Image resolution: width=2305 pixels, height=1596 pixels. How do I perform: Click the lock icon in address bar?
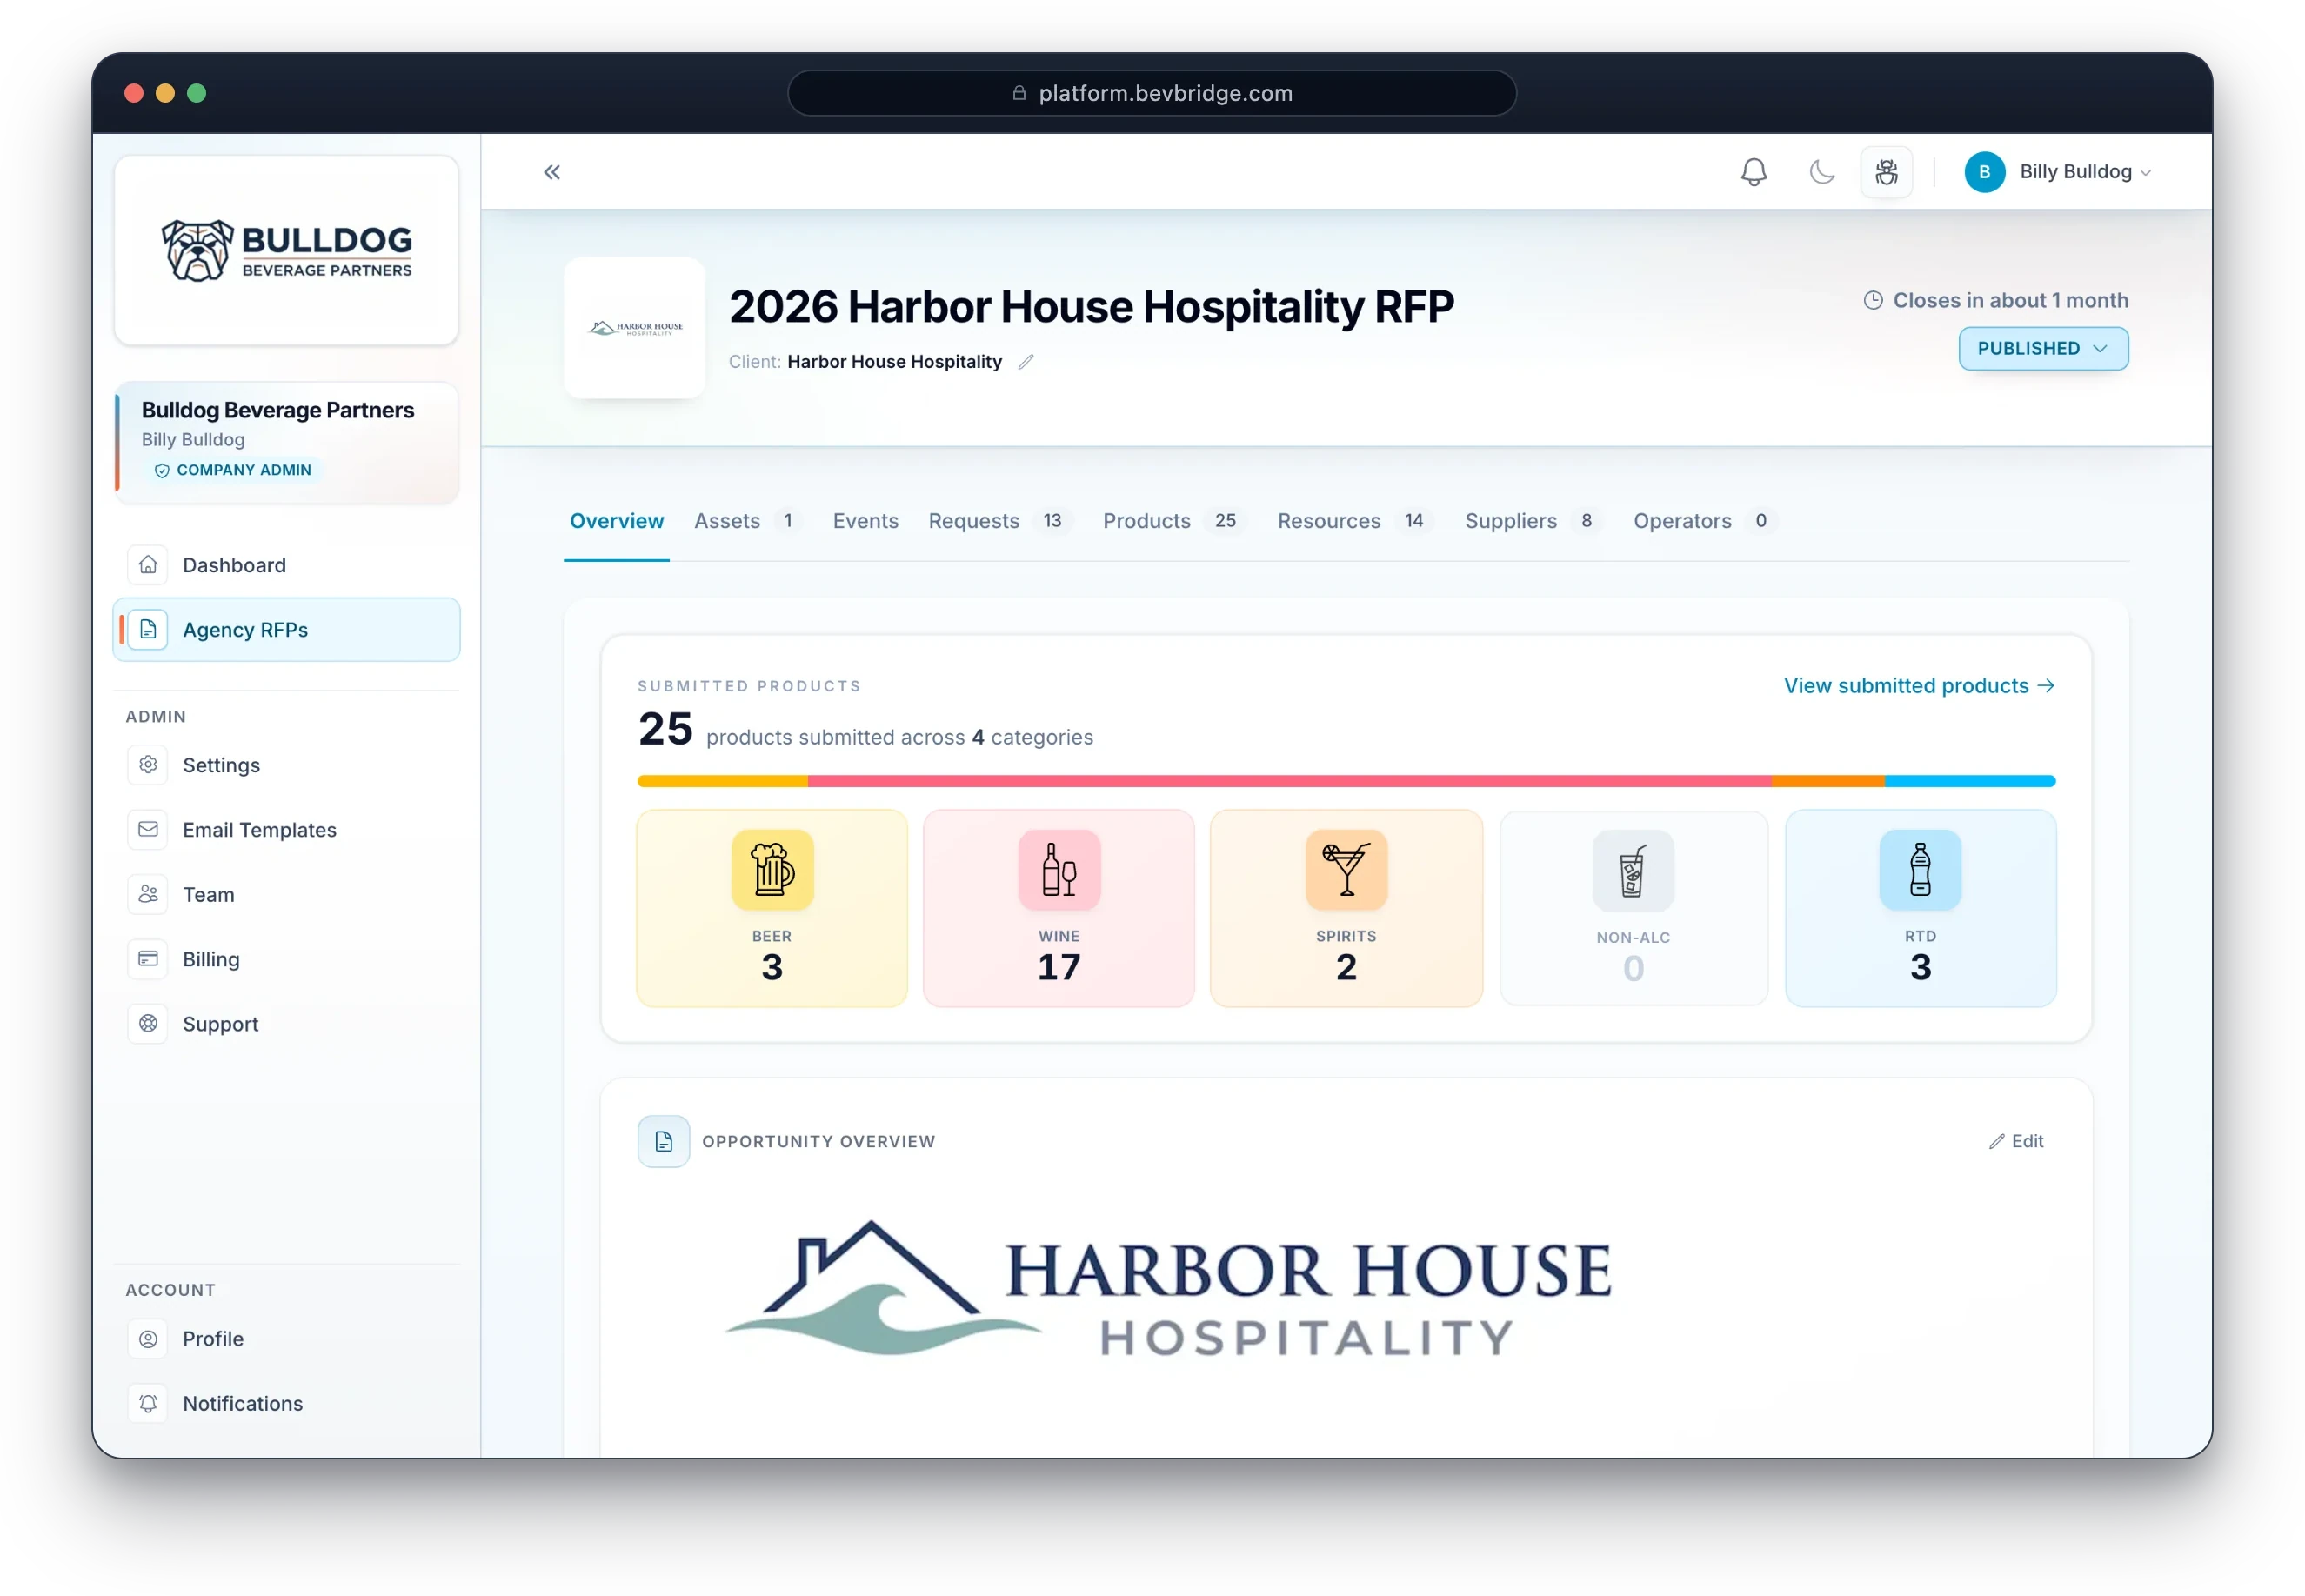pyautogui.click(x=1019, y=93)
